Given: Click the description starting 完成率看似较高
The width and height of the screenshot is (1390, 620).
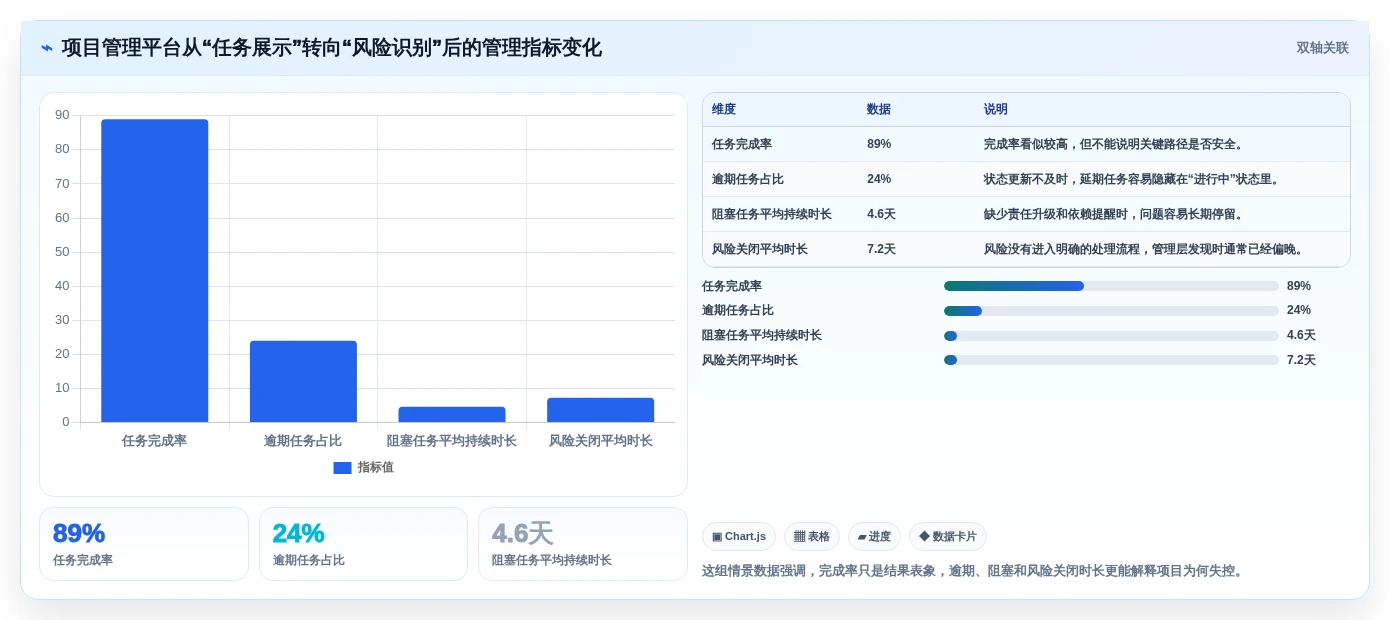Looking at the screenshot, I should point(1114,144).
